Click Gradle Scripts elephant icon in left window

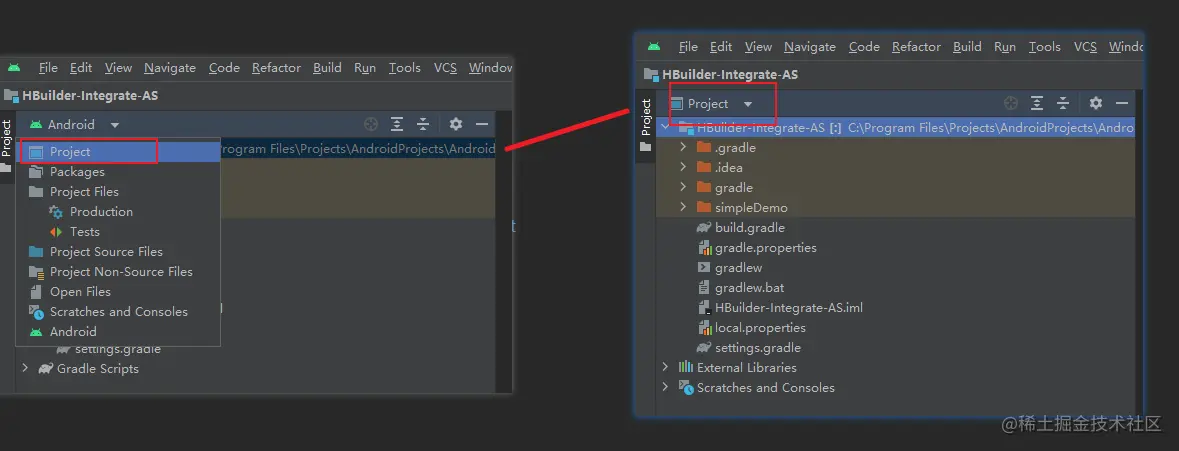(46, 368)
